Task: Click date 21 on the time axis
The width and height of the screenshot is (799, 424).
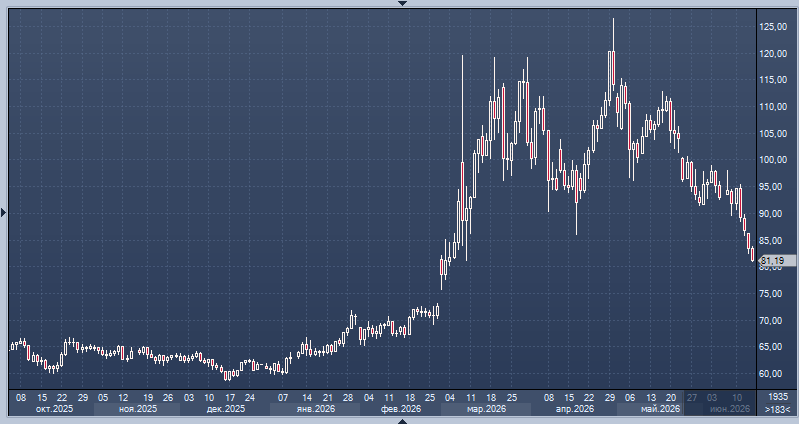Action: pos(328,398)
